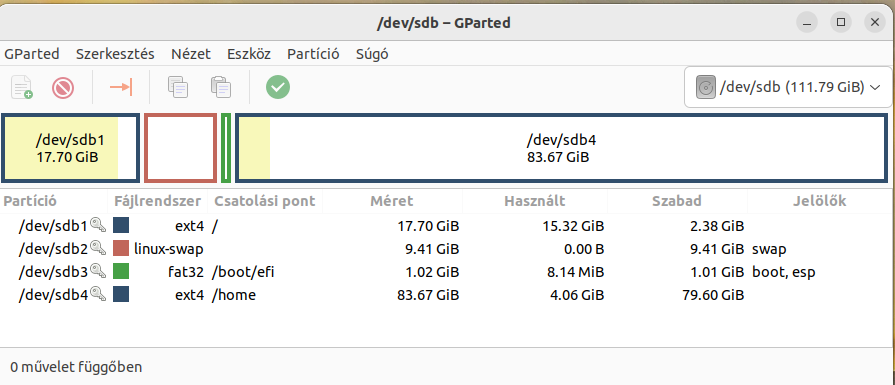Click the key icon next to /dev/sdb2
The height and width of the screenshot is (385, 895).
[98, 249]
